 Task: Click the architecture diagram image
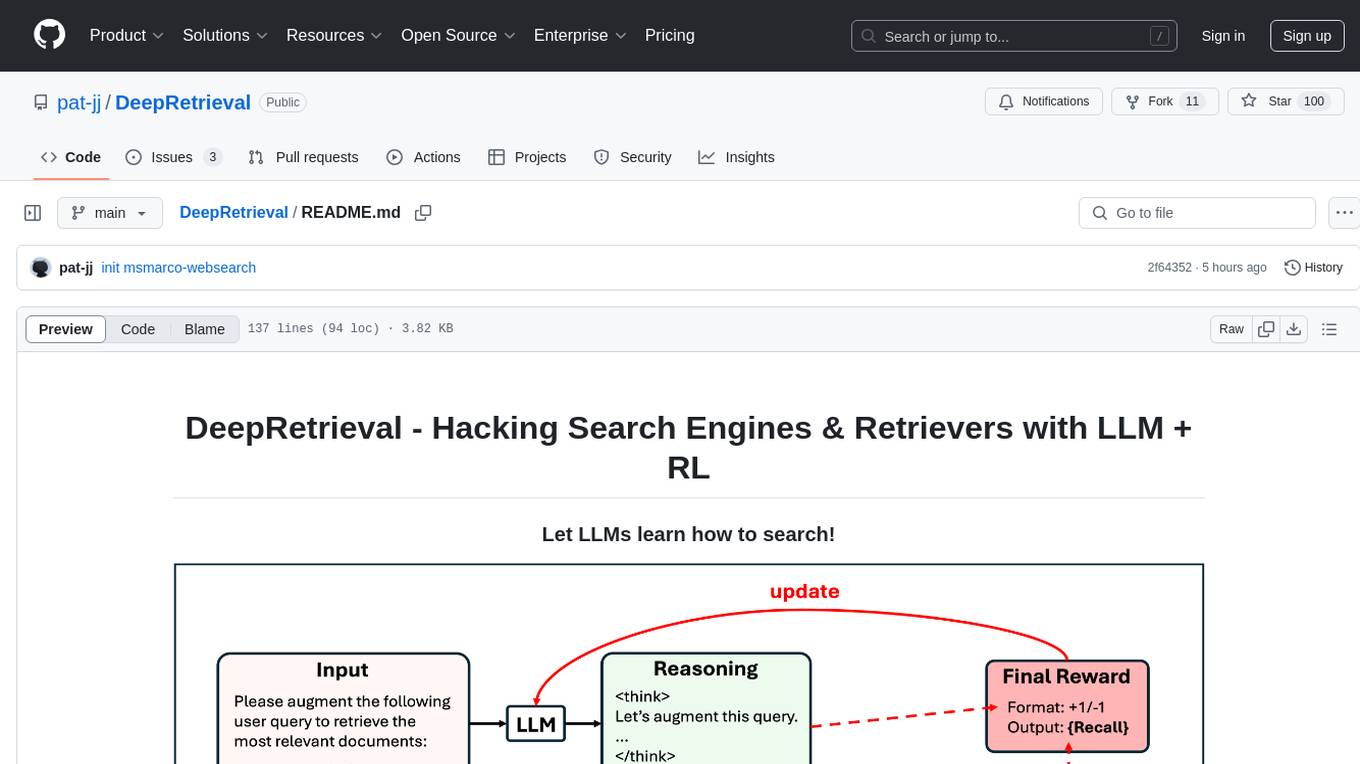click(689, 663)
